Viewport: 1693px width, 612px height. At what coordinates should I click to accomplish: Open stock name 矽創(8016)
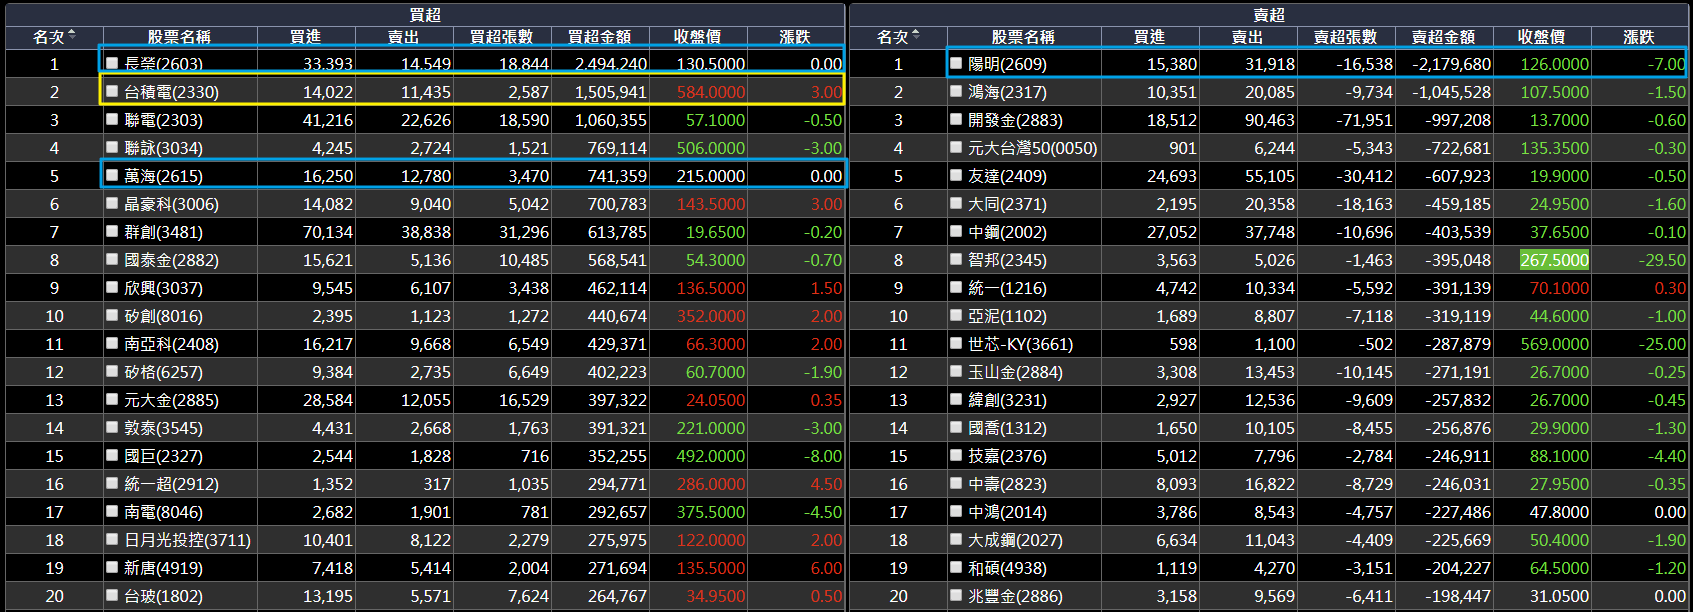tap(163, 316)
